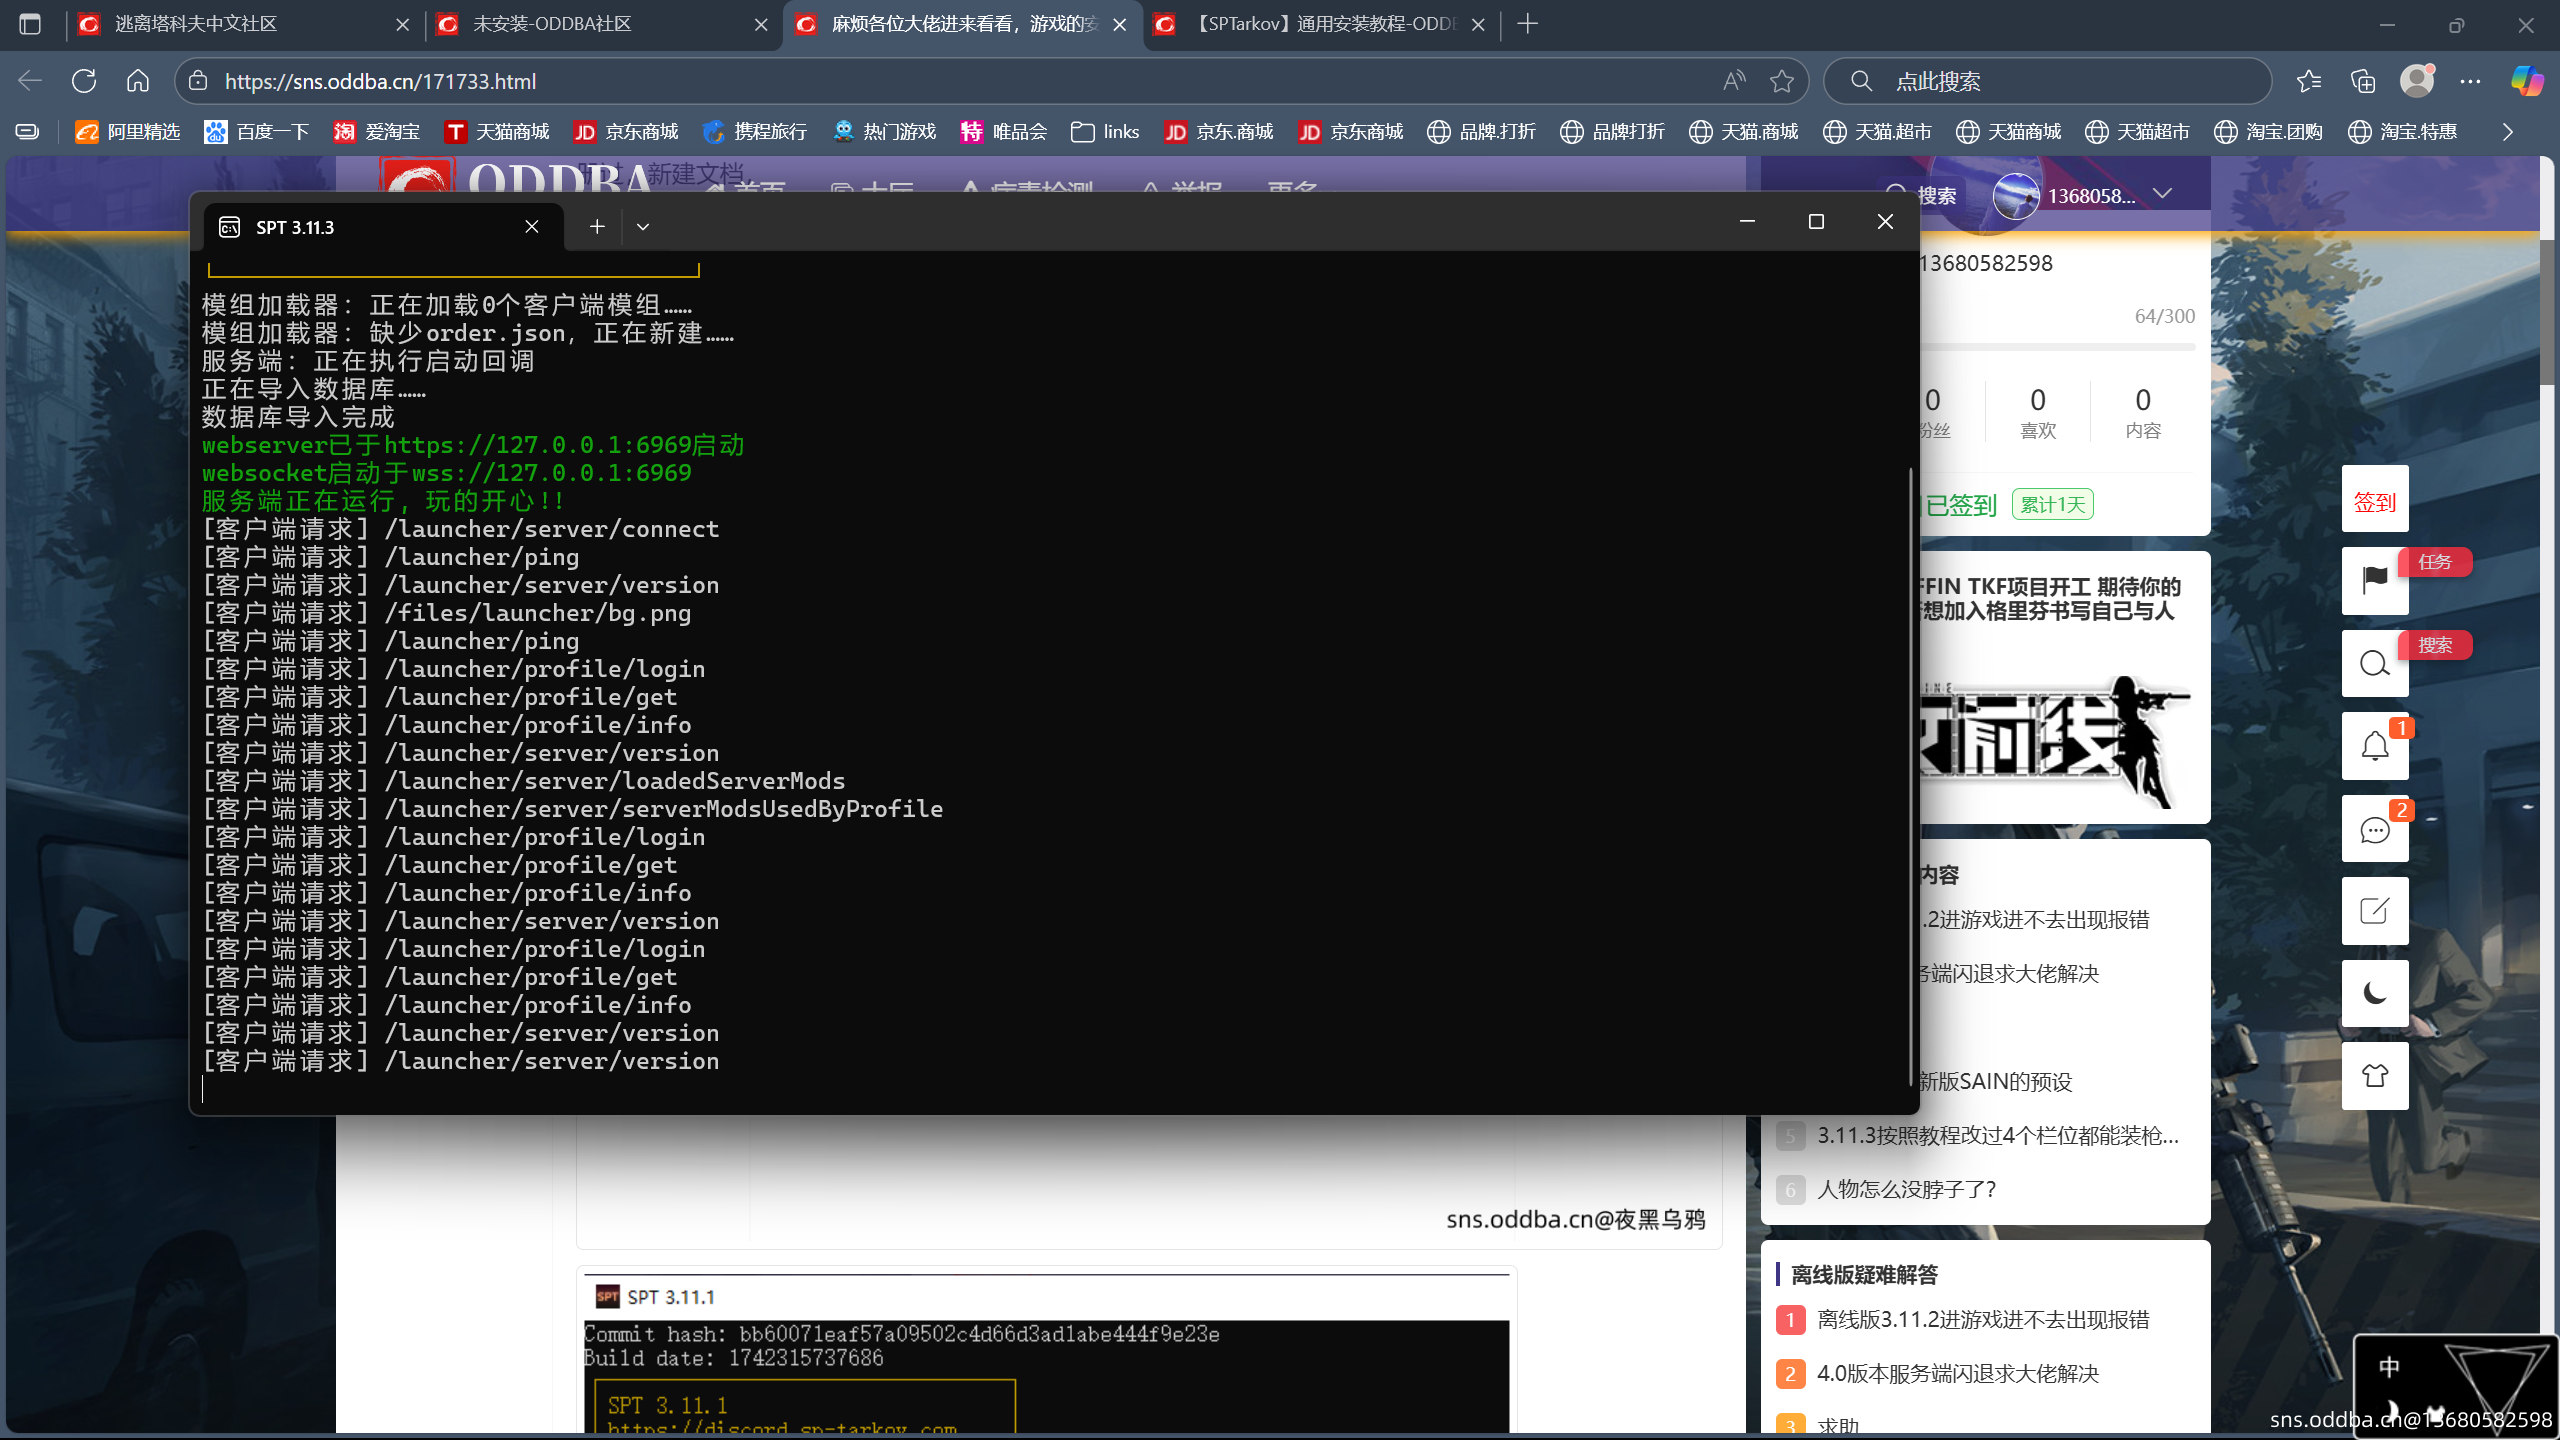The image size is (2560, 1440).
Task: Click the 64/300 experience progress bar
Action: click(2058, 347)
